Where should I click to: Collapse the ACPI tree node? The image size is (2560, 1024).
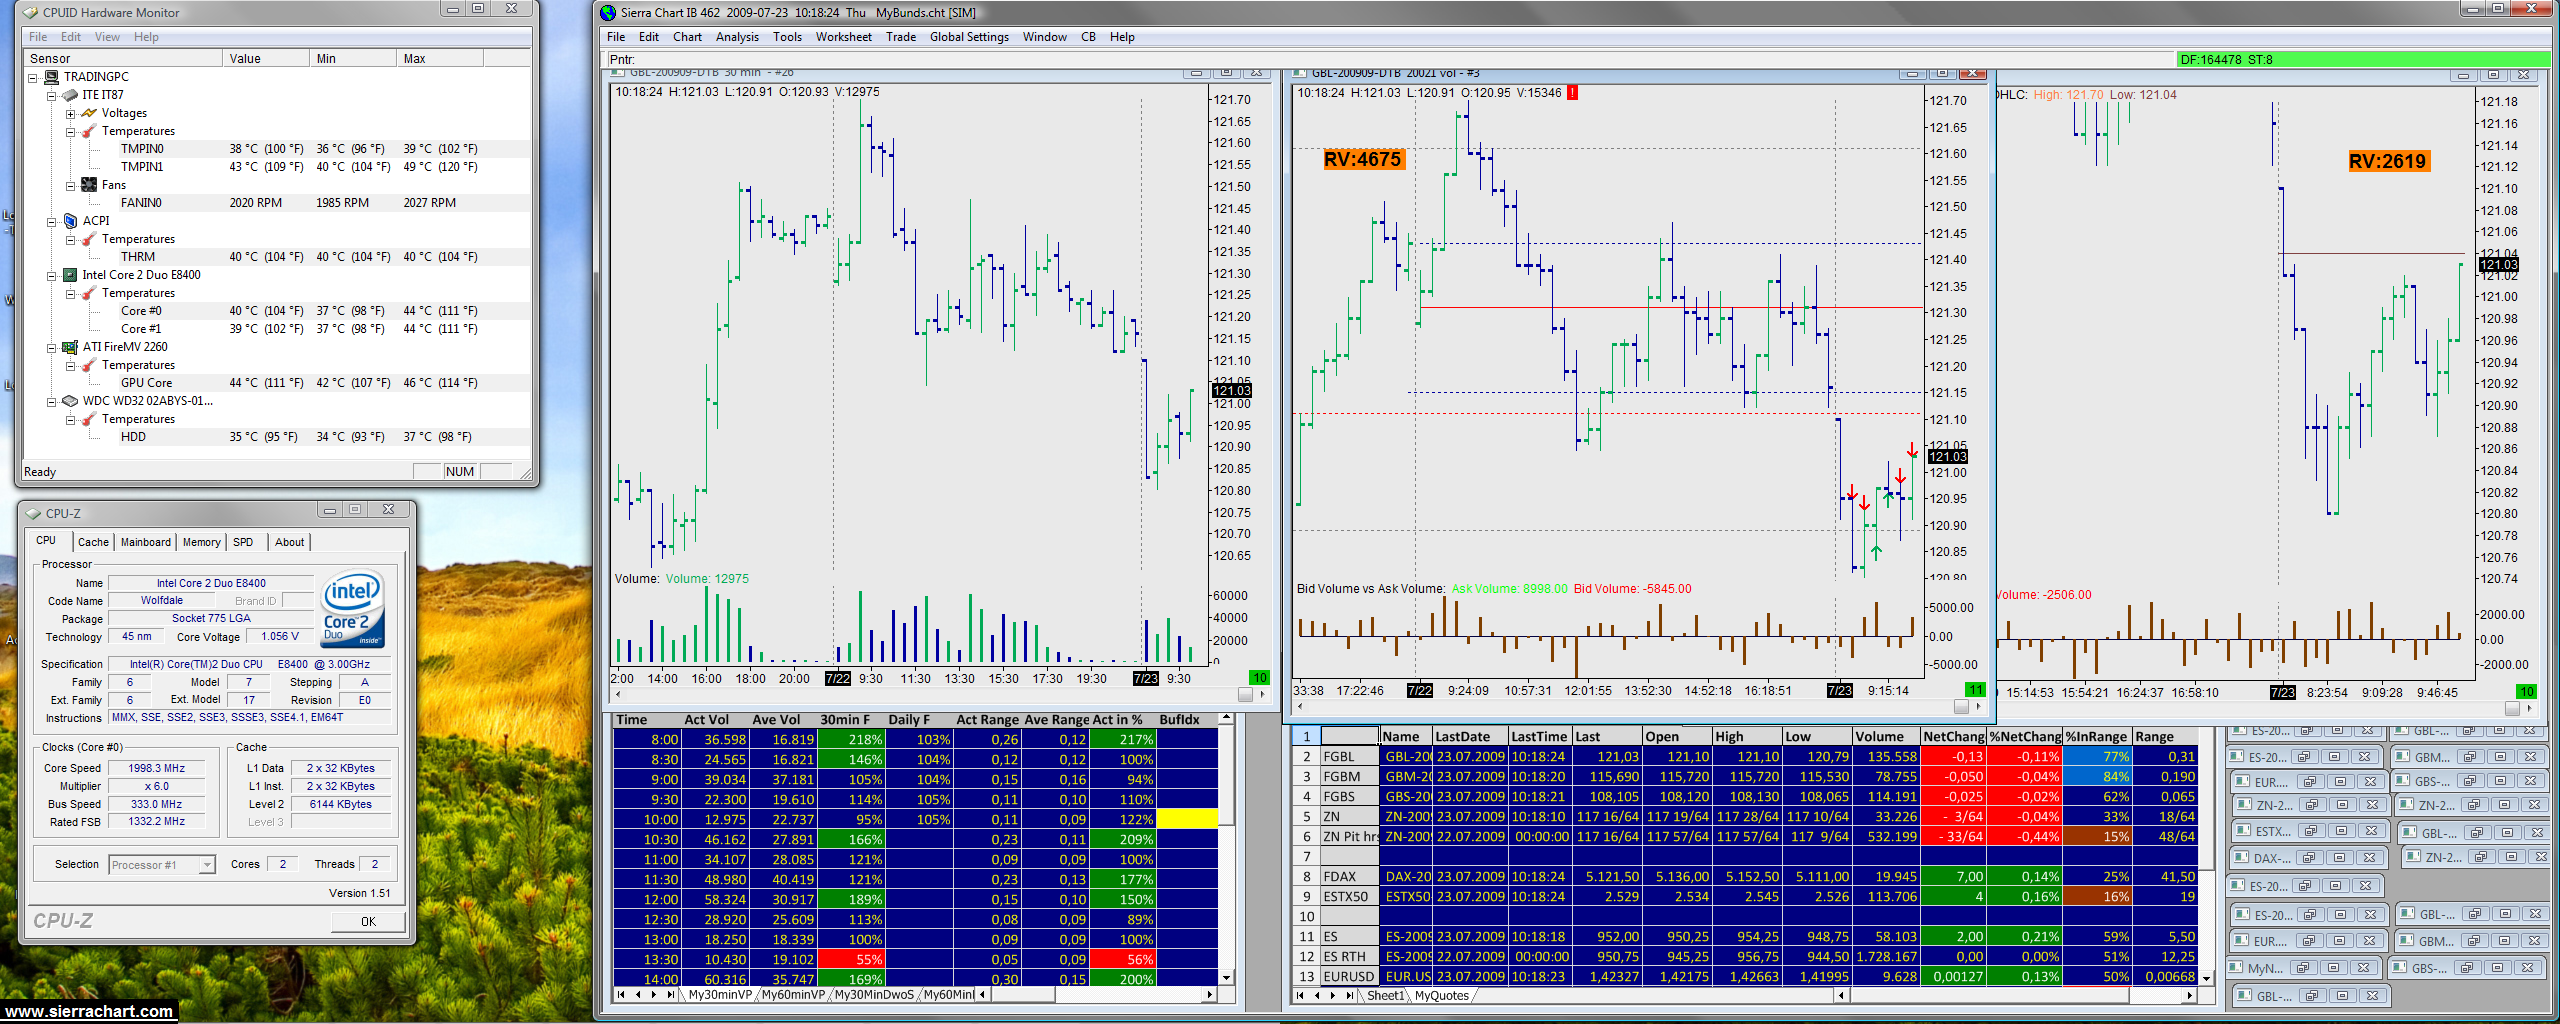52,221
